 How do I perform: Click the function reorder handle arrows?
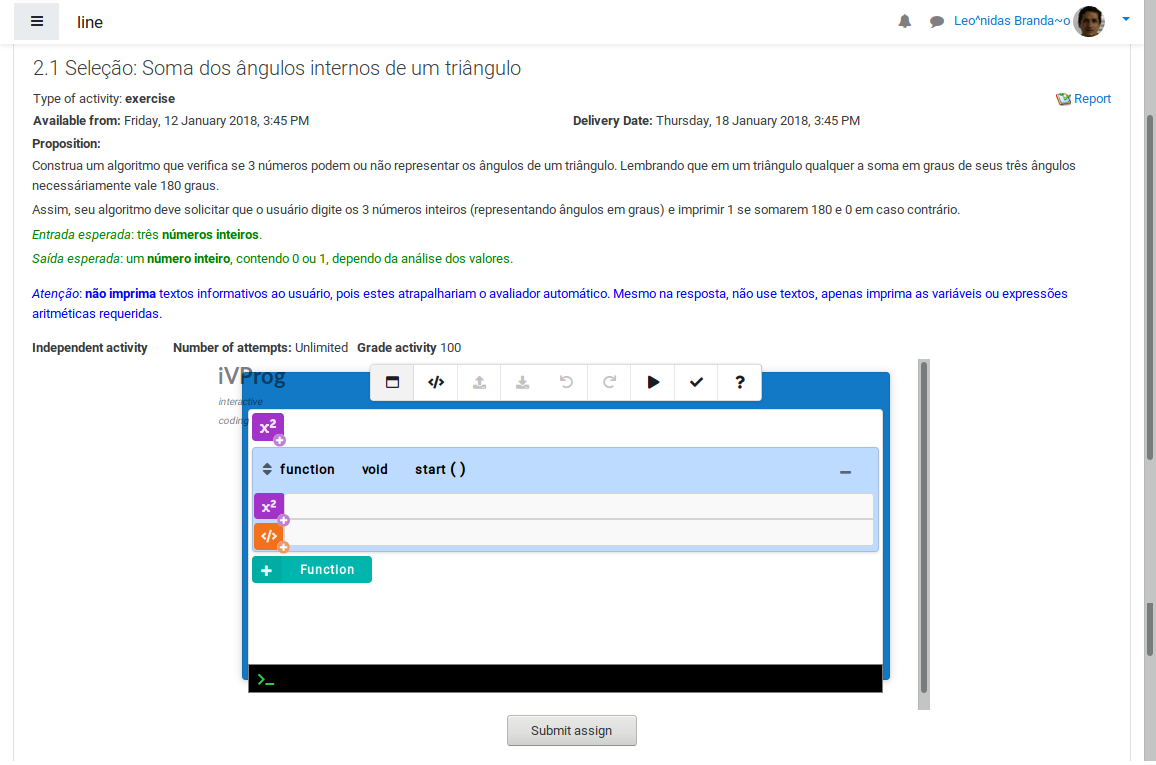click(x=267, y=469)
